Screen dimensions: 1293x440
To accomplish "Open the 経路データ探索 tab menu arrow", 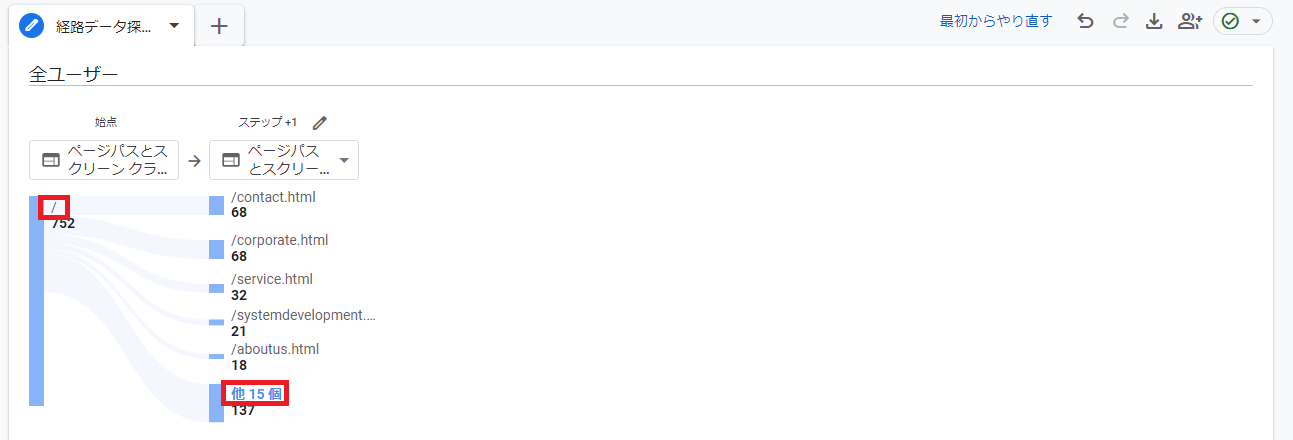I will (x=174, y=26).
